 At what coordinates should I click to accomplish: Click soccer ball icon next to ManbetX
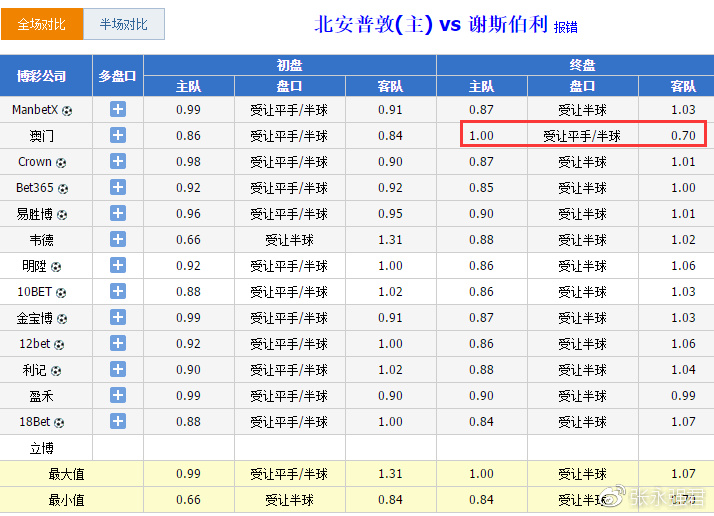click(68, 110)
